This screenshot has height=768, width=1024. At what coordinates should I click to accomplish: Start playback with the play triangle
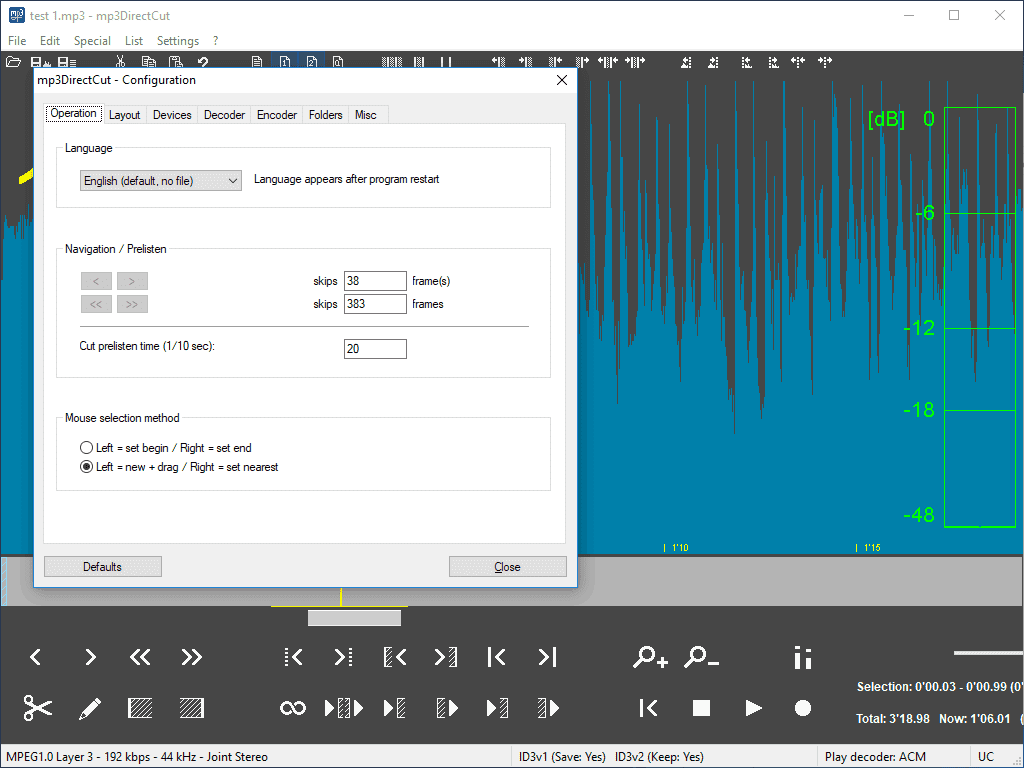pos(754,708)
